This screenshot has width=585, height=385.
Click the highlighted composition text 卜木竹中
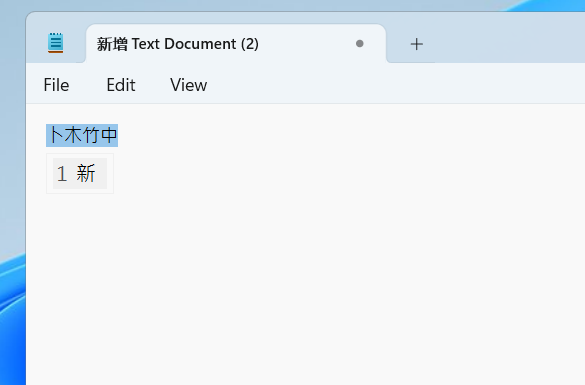click(82, 135)
